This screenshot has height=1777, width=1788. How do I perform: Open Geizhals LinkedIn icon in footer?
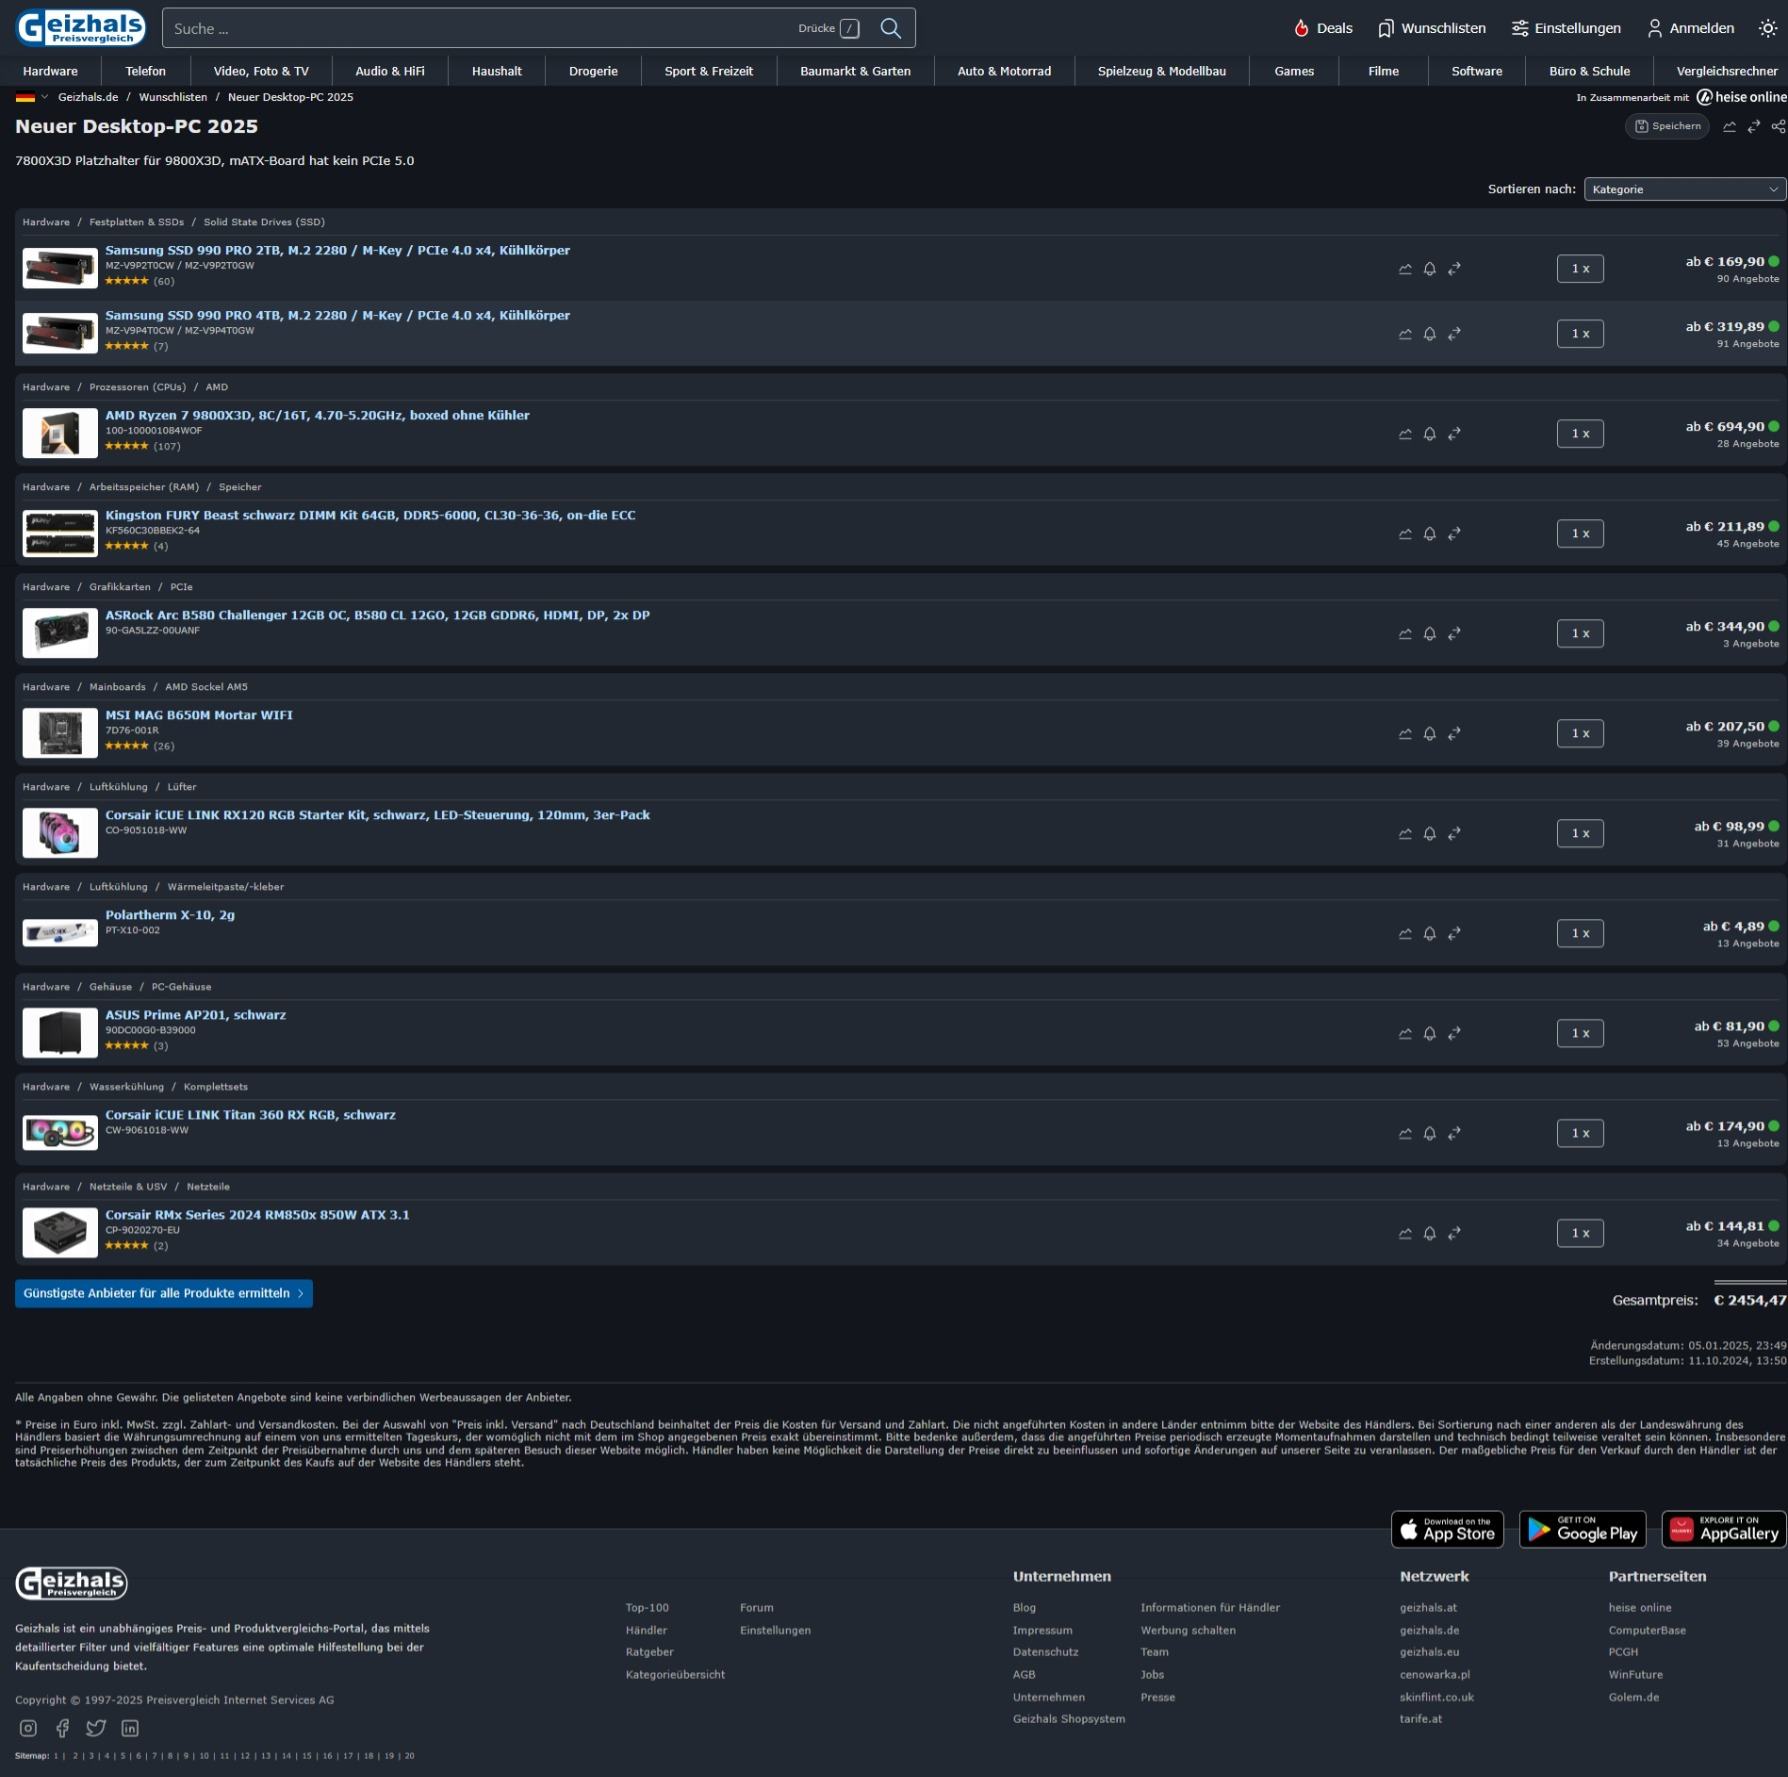coord(130,1728)
